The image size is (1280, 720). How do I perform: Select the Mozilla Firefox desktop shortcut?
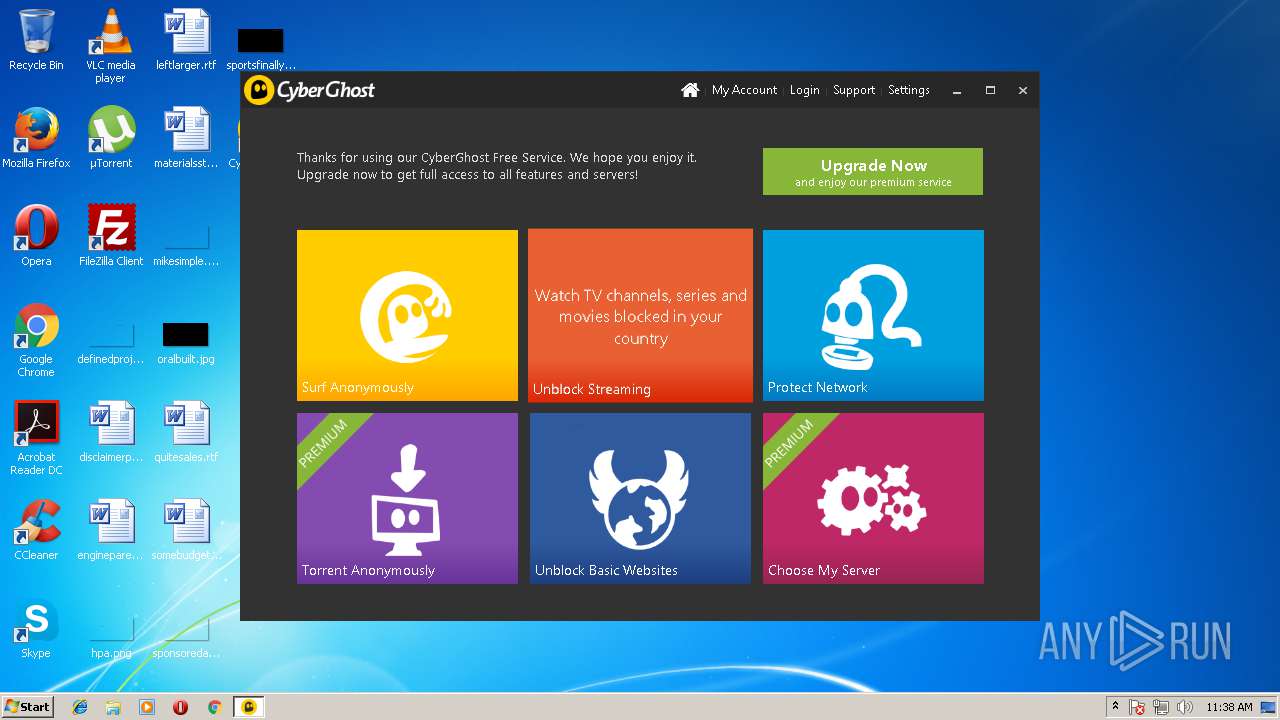tap(36, 138)
